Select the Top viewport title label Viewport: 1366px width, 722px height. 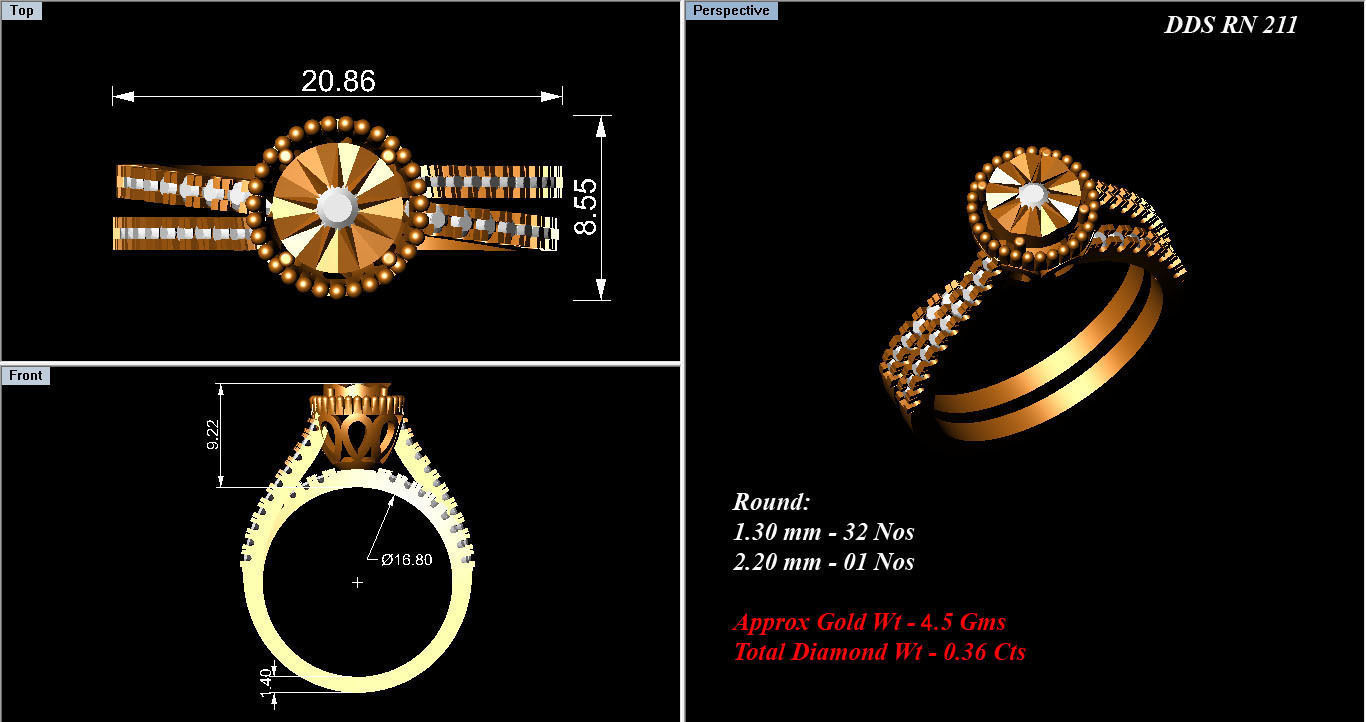pos(22,11)
